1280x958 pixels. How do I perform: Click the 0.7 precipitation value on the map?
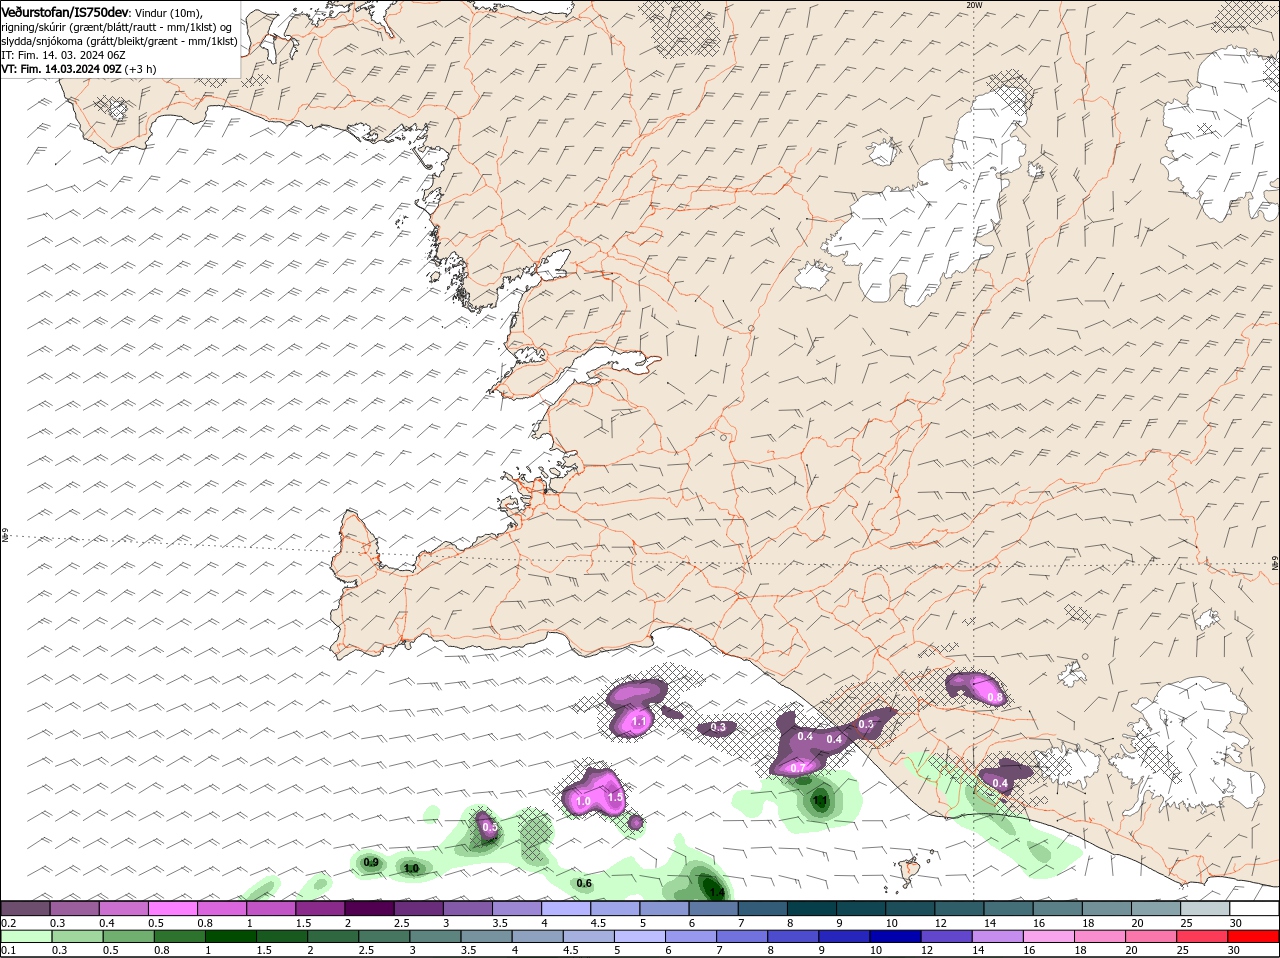(798, 767)
